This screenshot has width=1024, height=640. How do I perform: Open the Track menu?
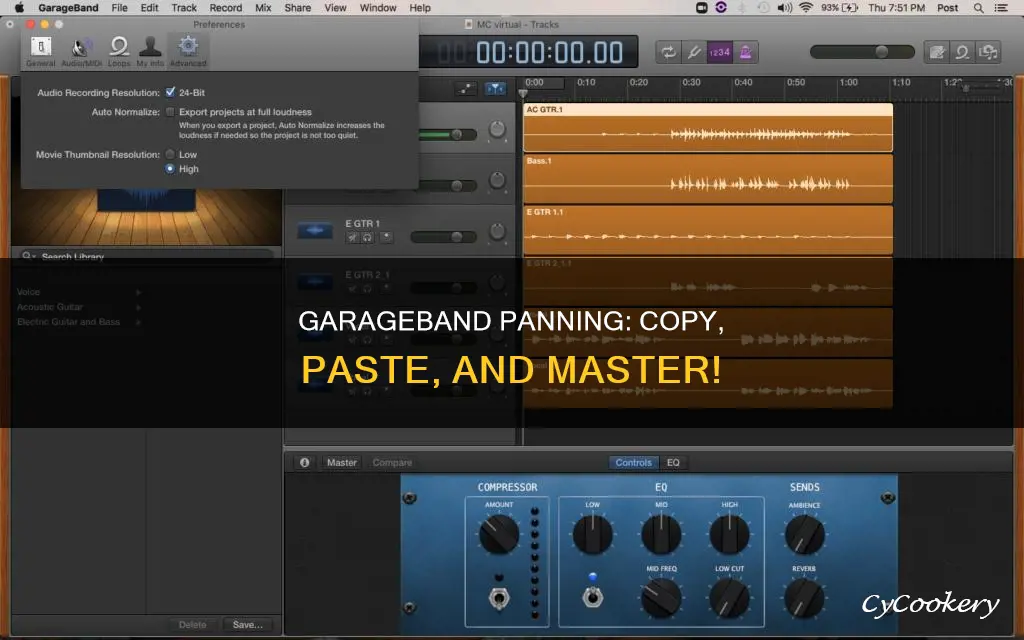184,8
